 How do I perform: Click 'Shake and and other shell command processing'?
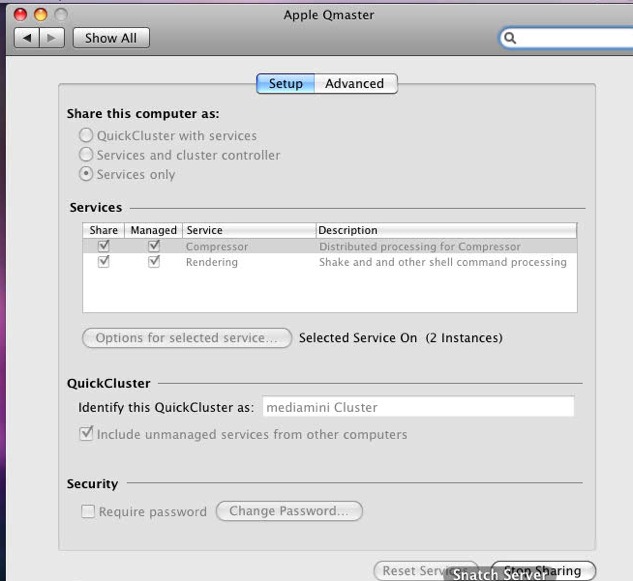[443, 262]
